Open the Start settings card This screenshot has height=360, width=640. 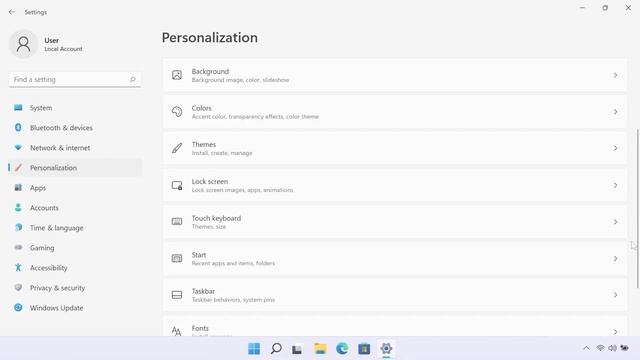395,258
